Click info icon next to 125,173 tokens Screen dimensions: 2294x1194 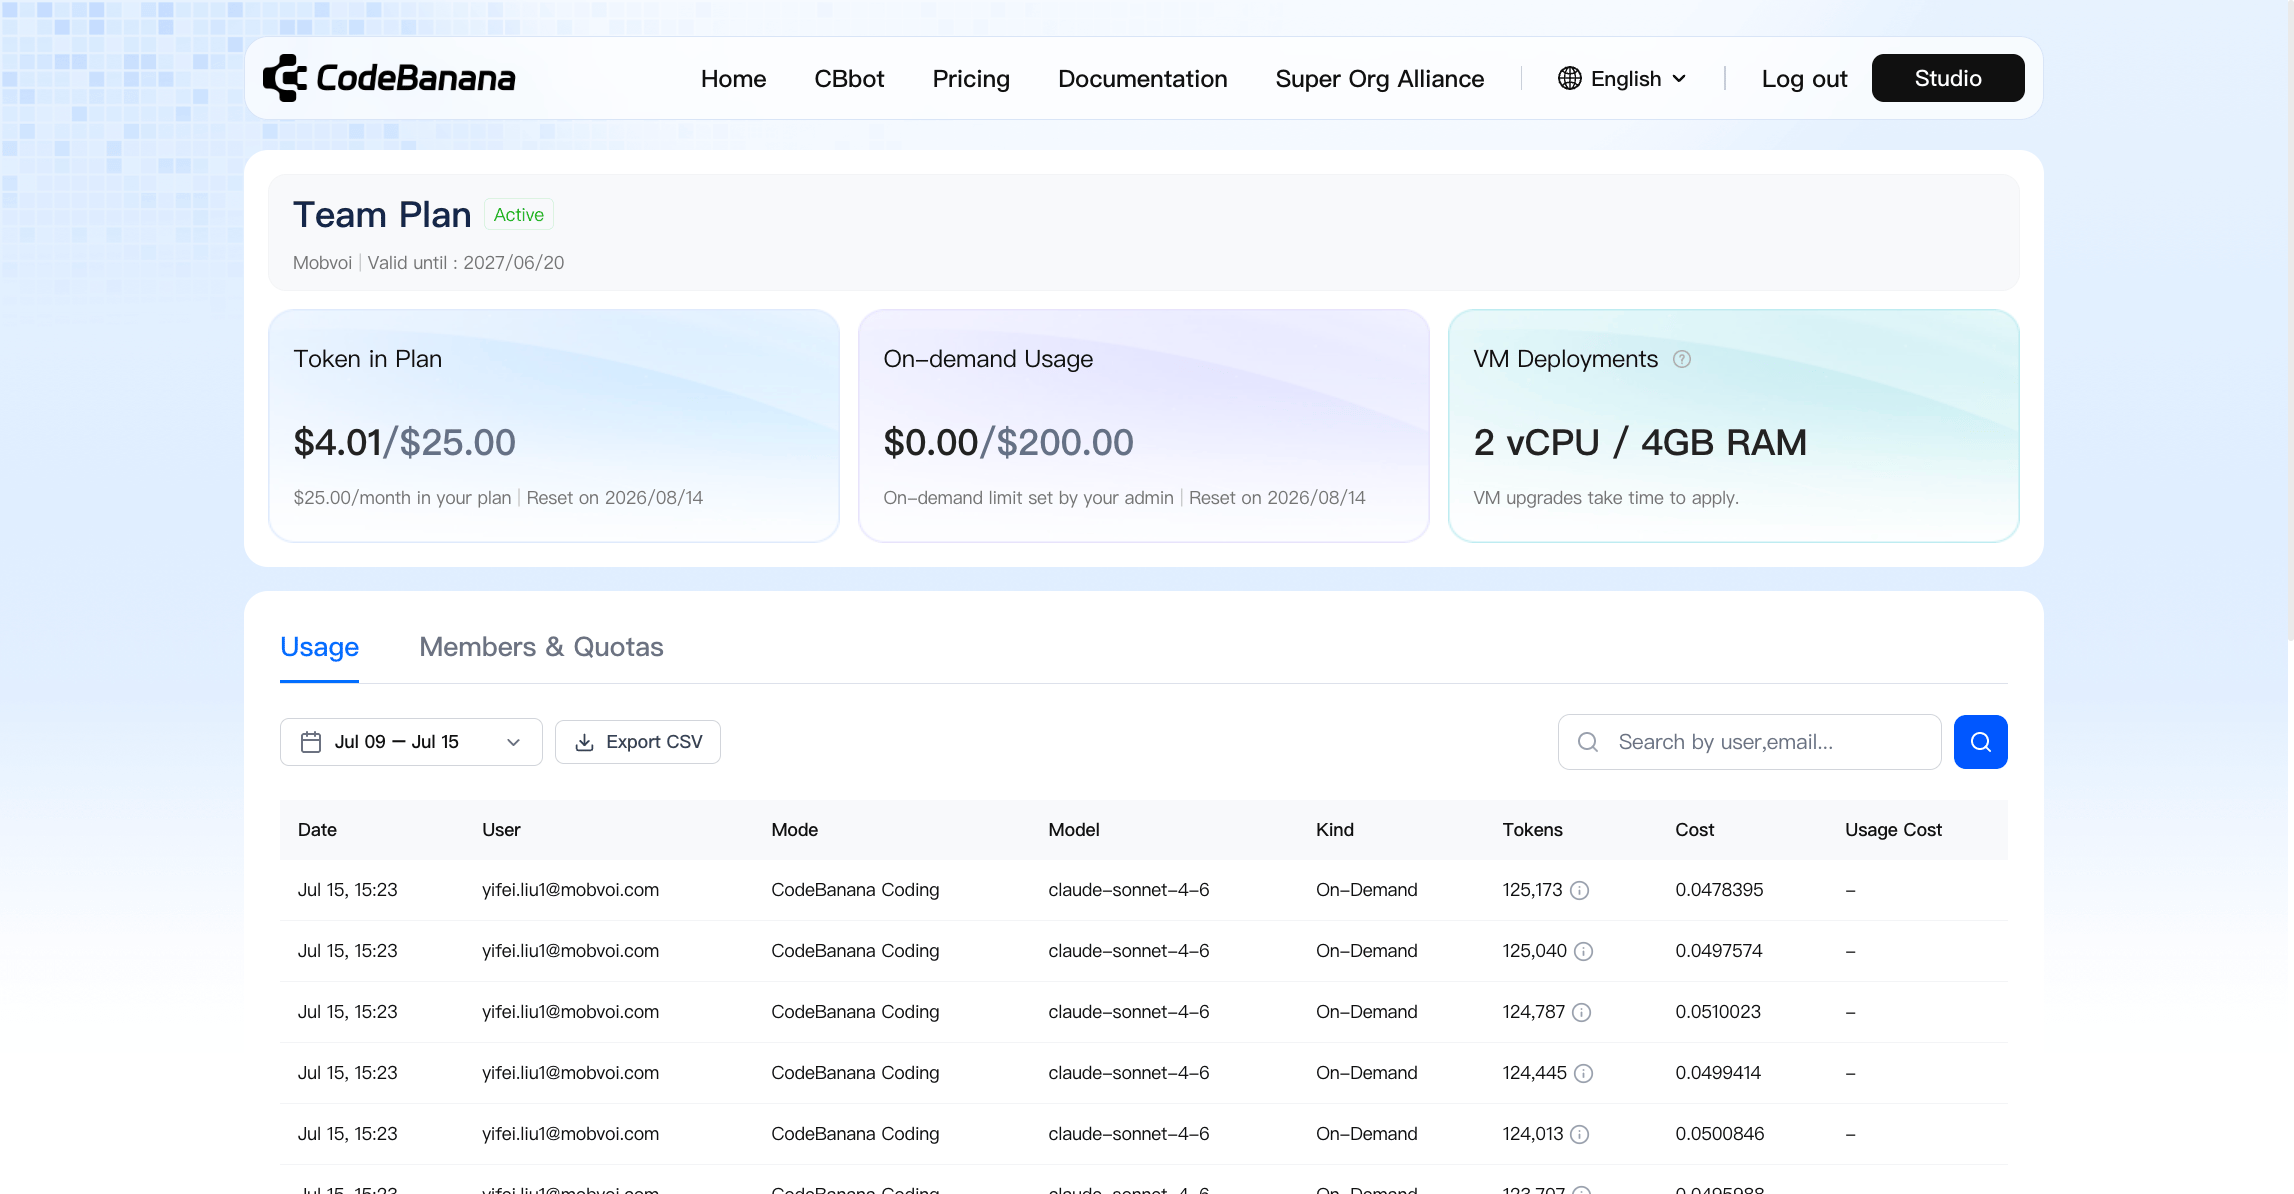click(x=1580, y=890)
